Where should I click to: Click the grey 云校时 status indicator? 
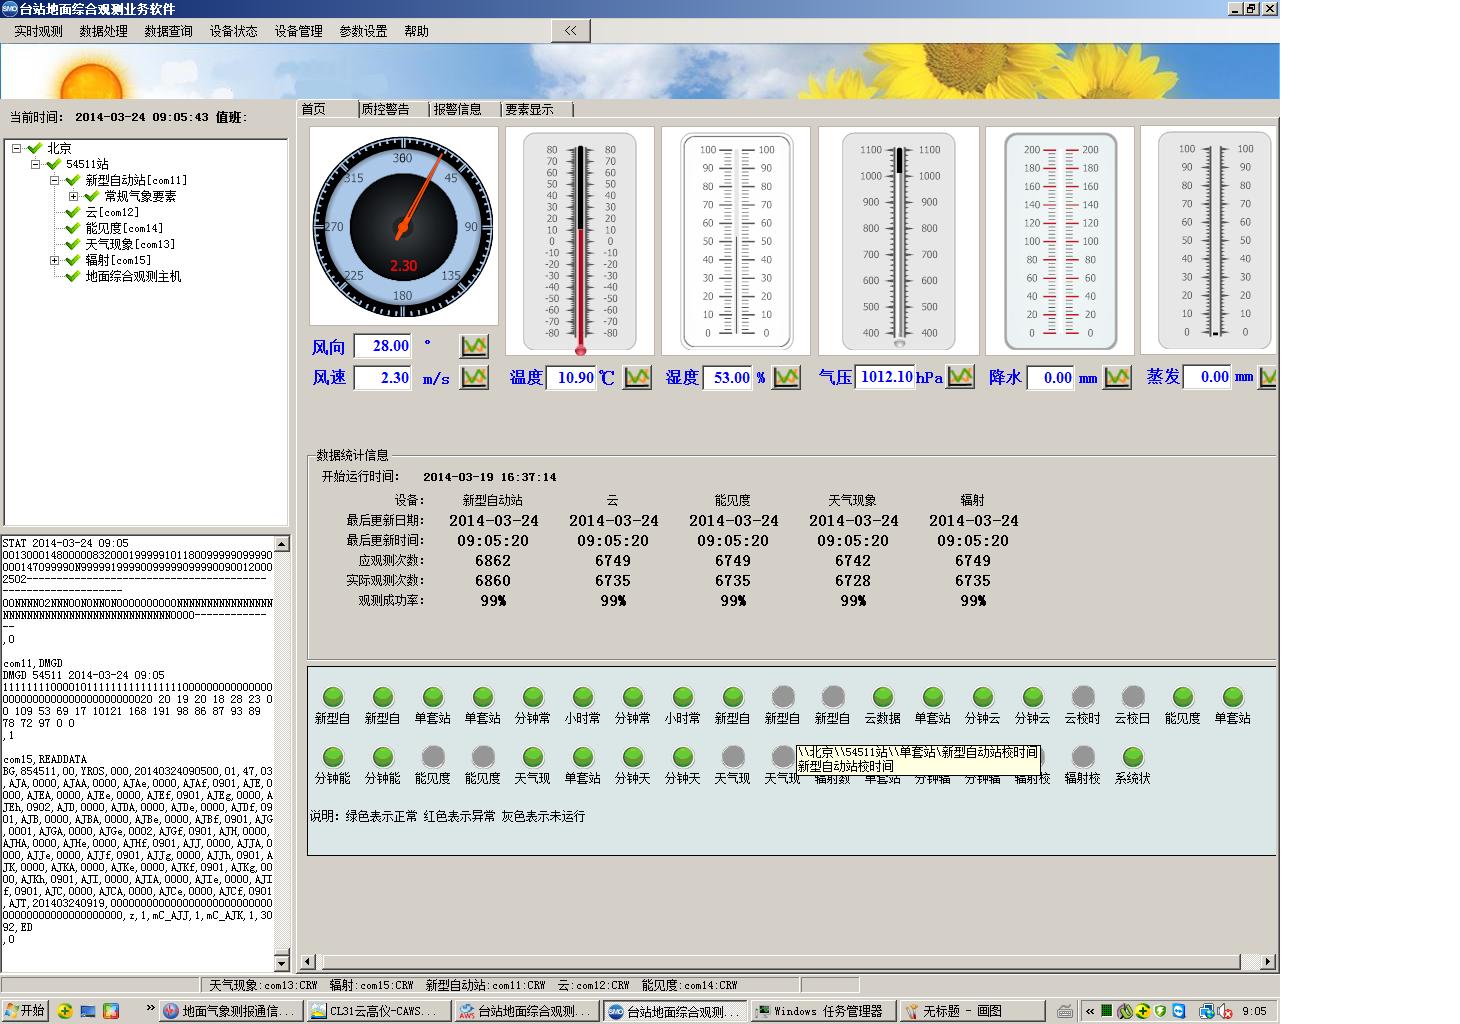[x=1083, y=697]
